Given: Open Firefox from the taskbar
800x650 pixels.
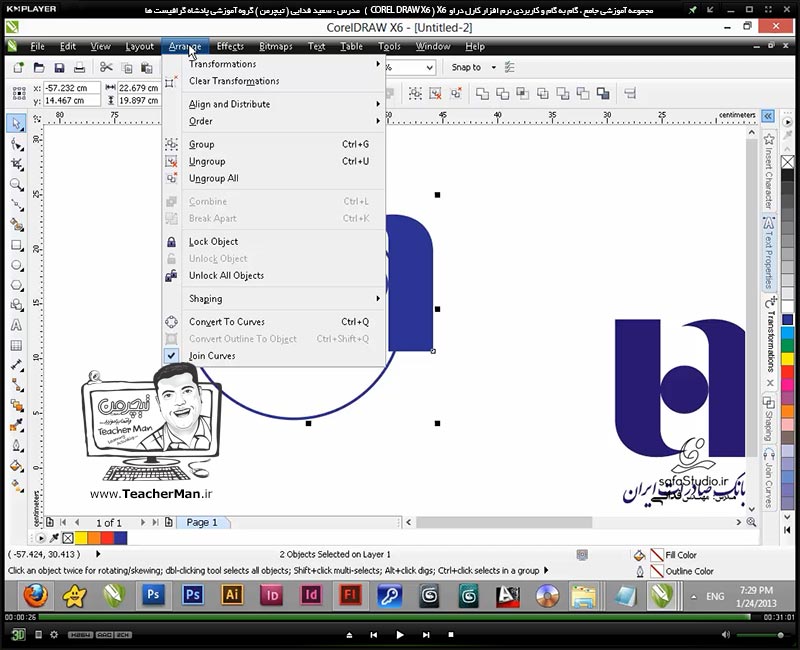Looking at the screenshot, I should pyautogui.click(x=36, y=595).
